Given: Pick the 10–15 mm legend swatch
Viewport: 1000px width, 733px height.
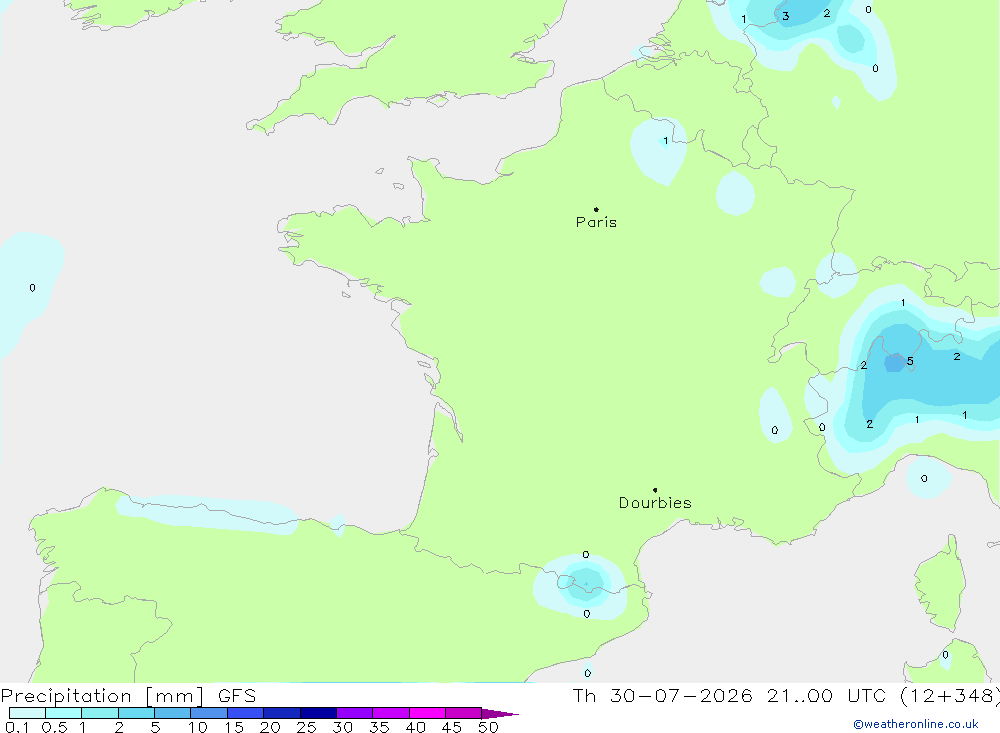Looking at the screenshot, I should [209, 713].
